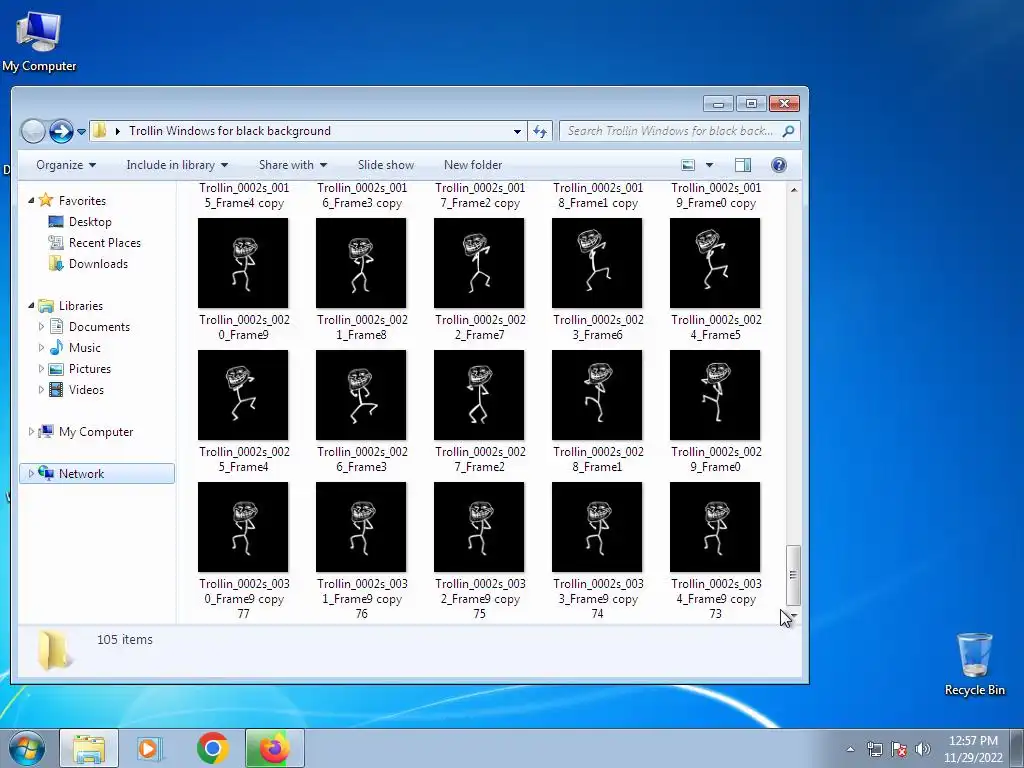Open Windows Explorer from taskbar
Image resolution: width=1024 pixels, height=768 pixels.
coord(89,748)
